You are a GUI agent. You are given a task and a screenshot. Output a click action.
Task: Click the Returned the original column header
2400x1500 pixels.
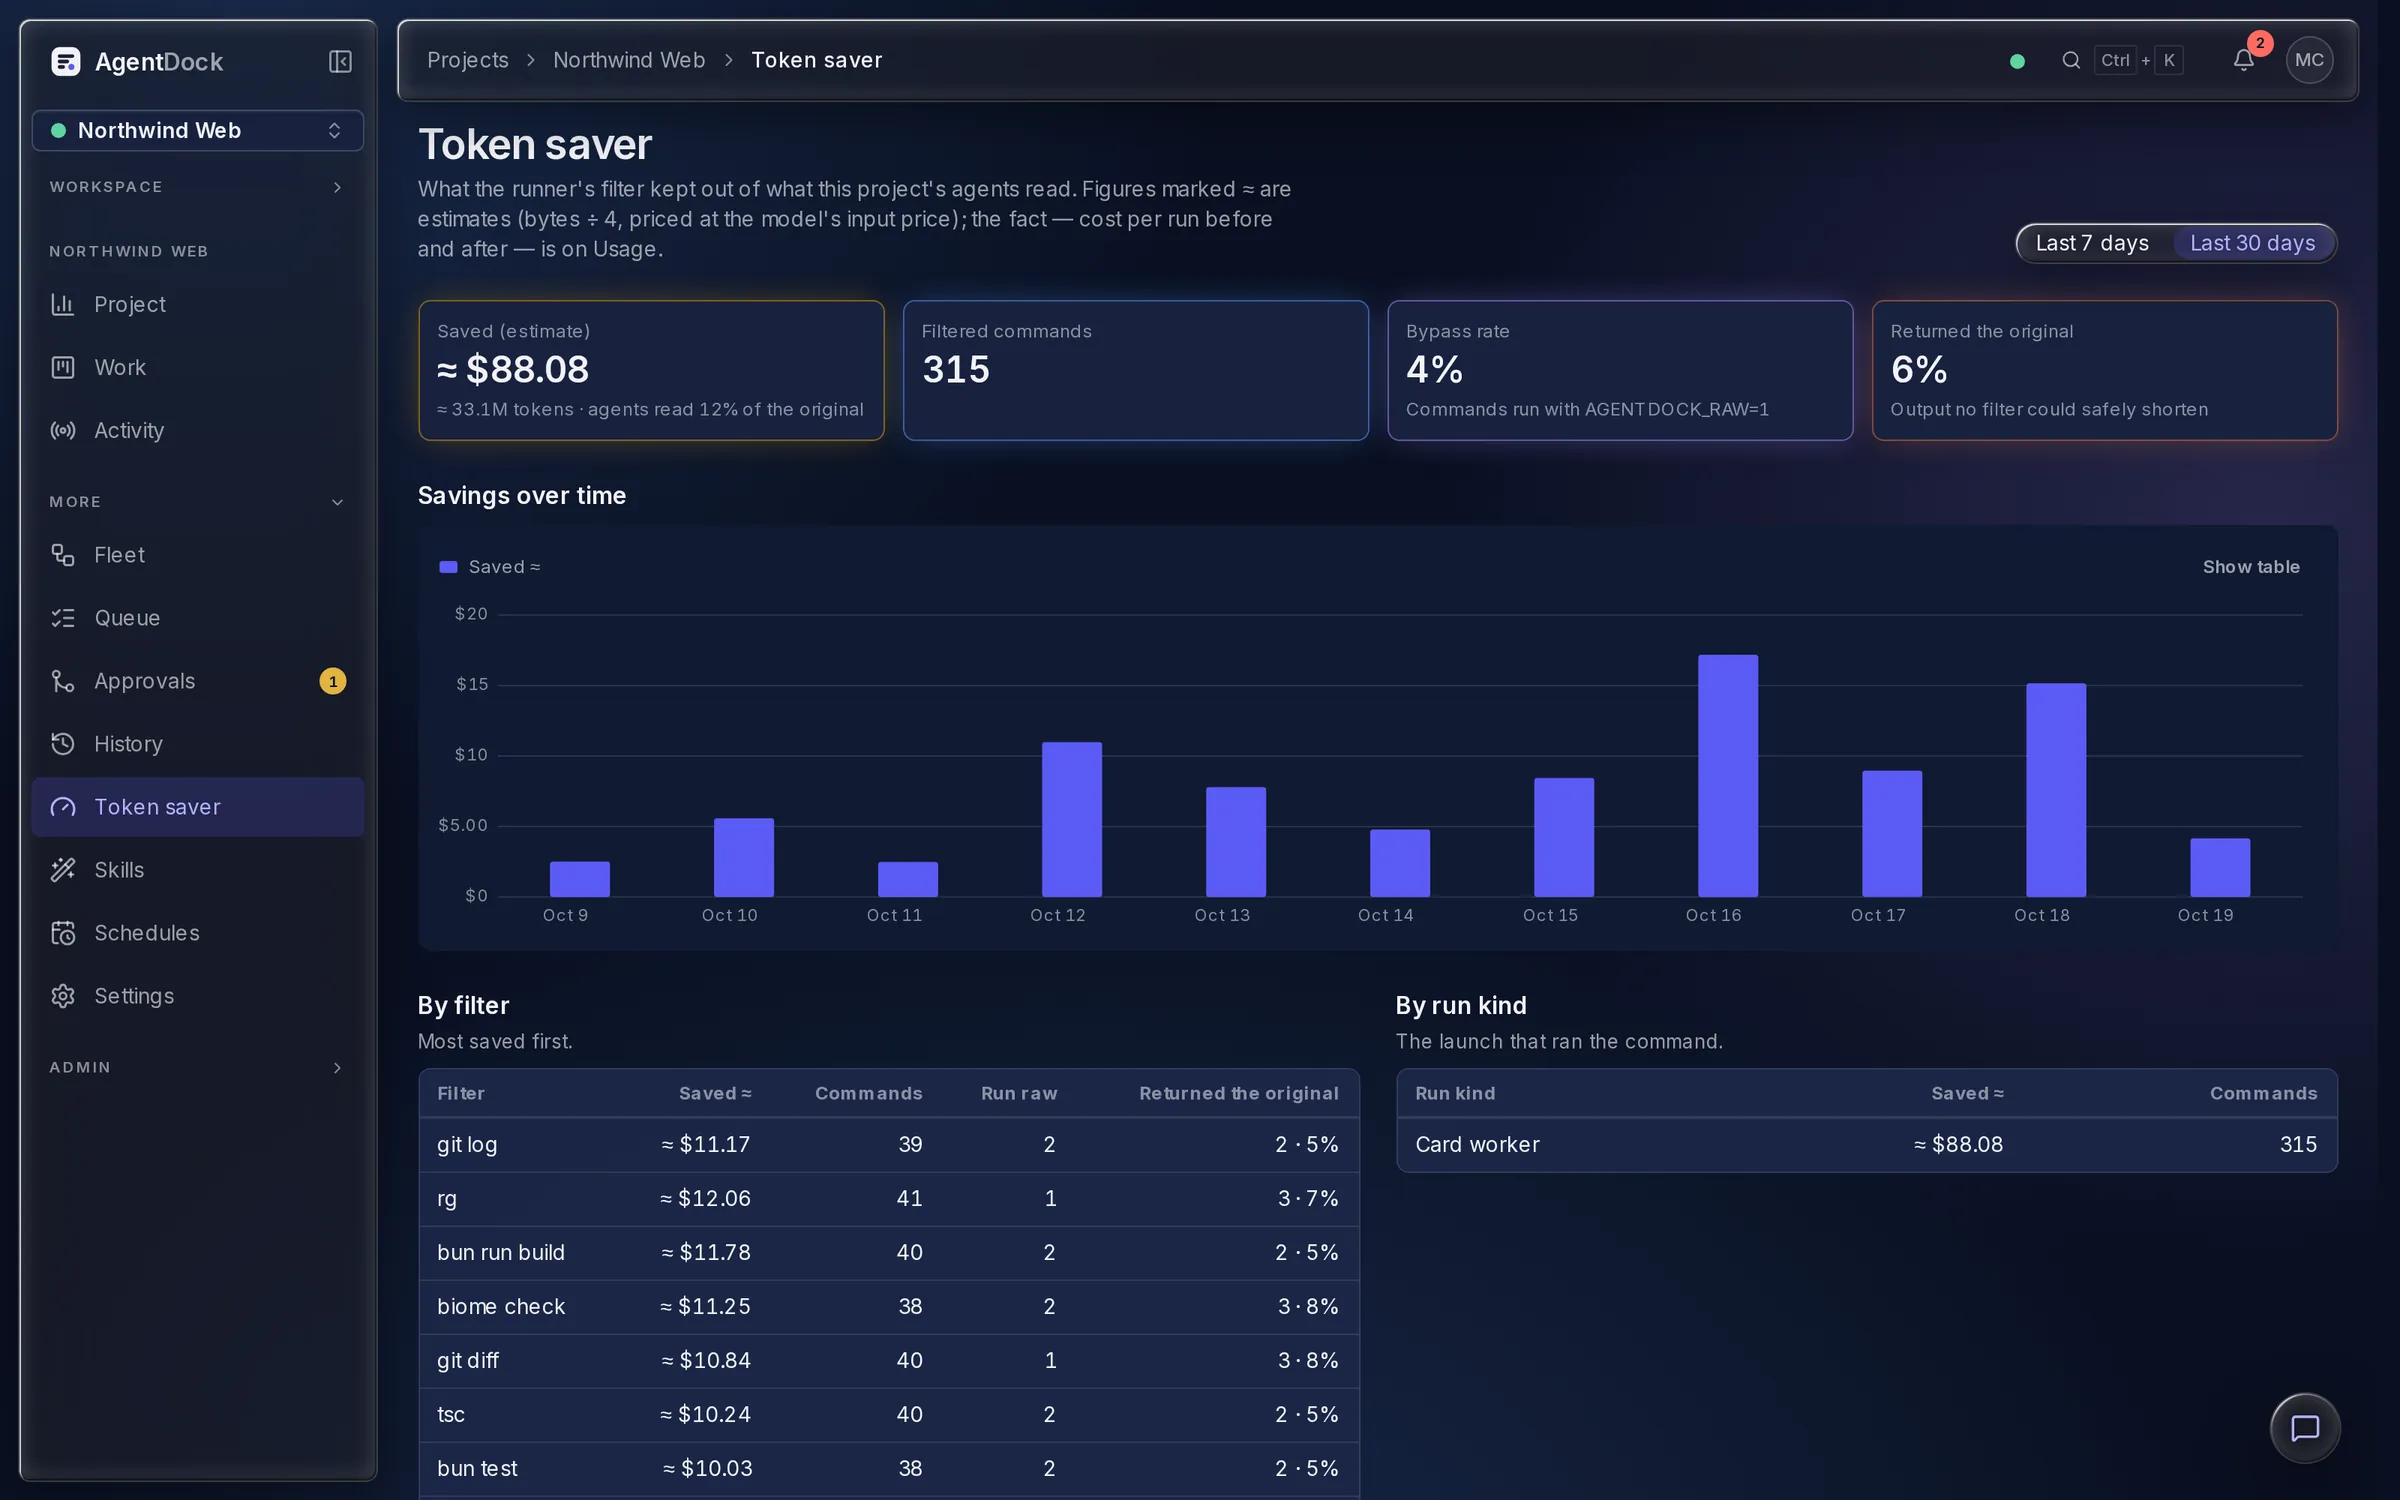tap(1238, 1094)
